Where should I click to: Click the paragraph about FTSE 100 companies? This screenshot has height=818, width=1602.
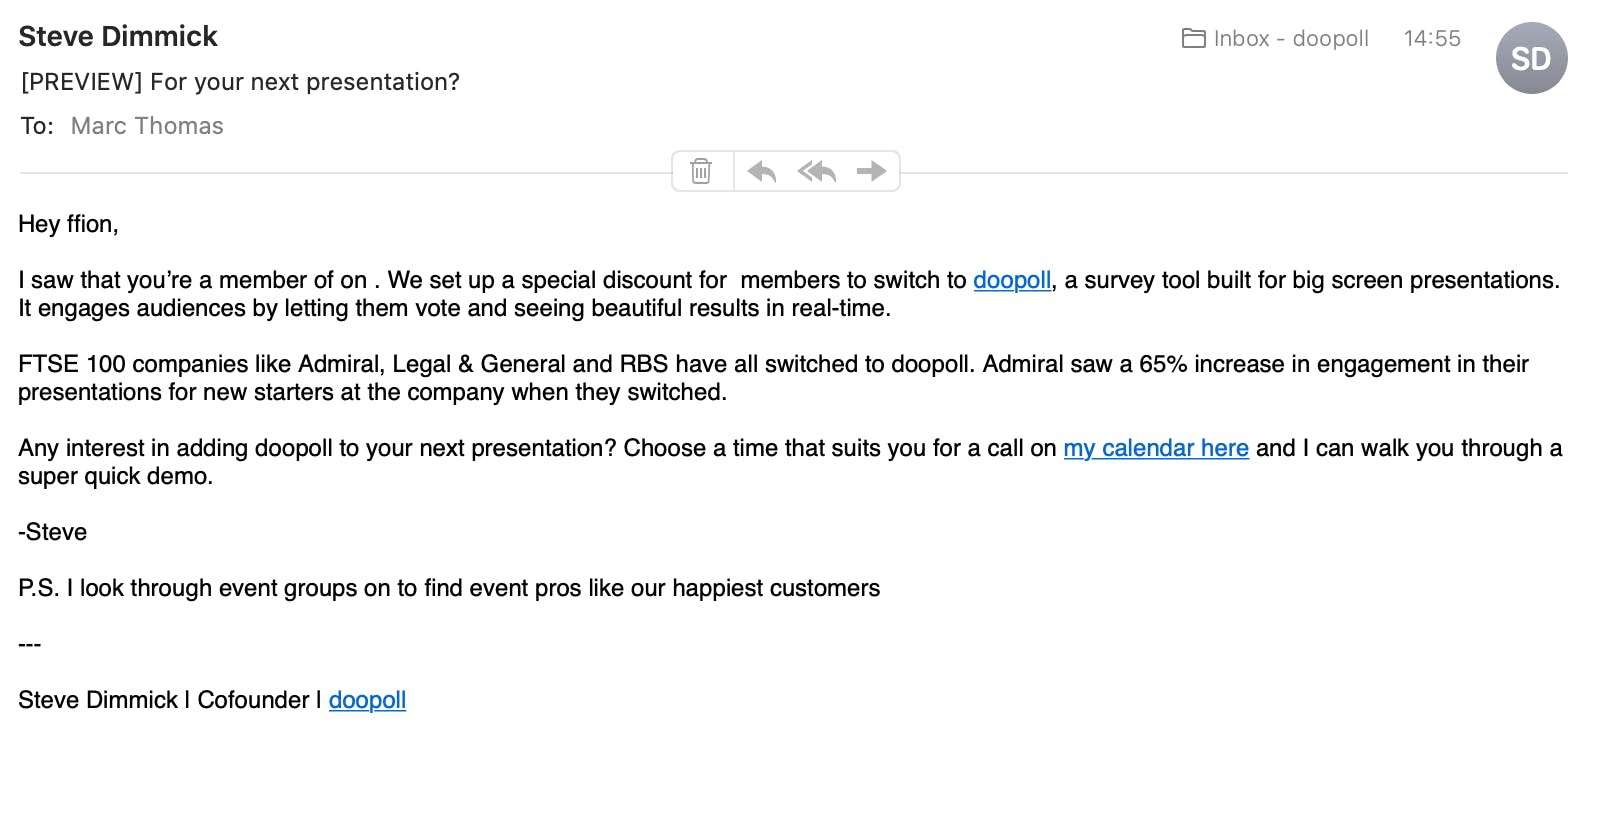pos(773,378)
